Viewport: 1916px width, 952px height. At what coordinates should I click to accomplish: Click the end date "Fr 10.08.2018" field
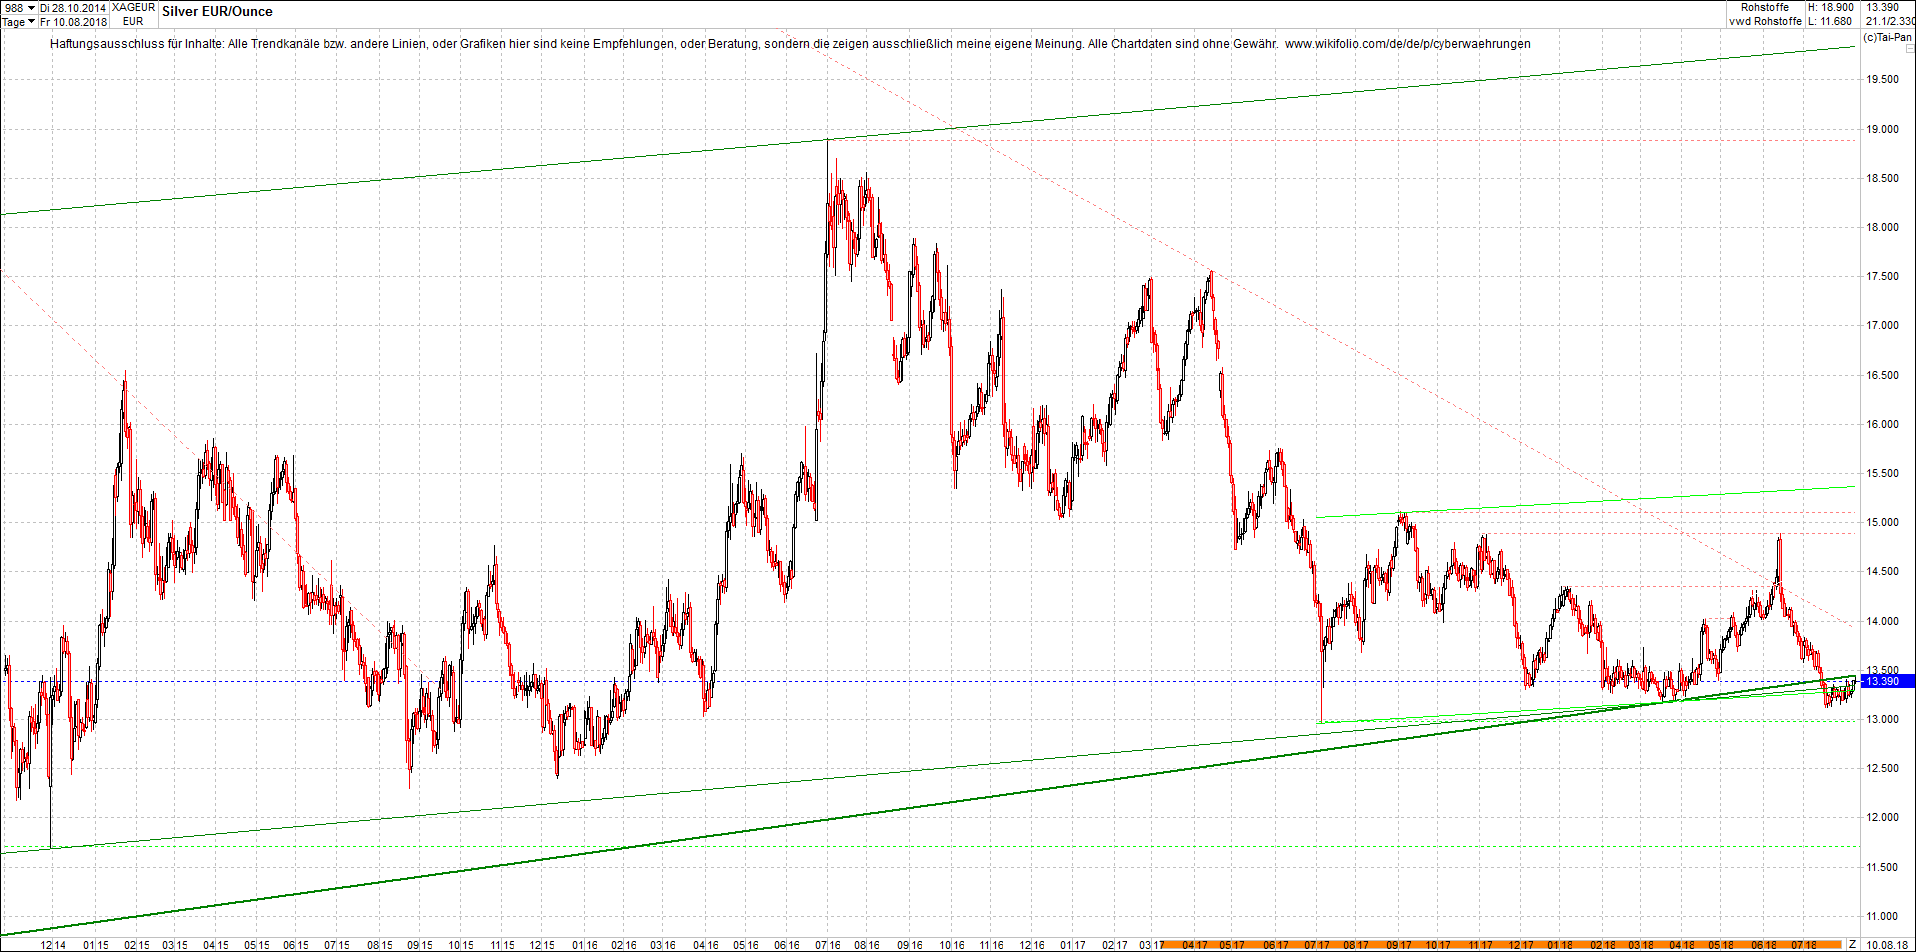(72, 21)
